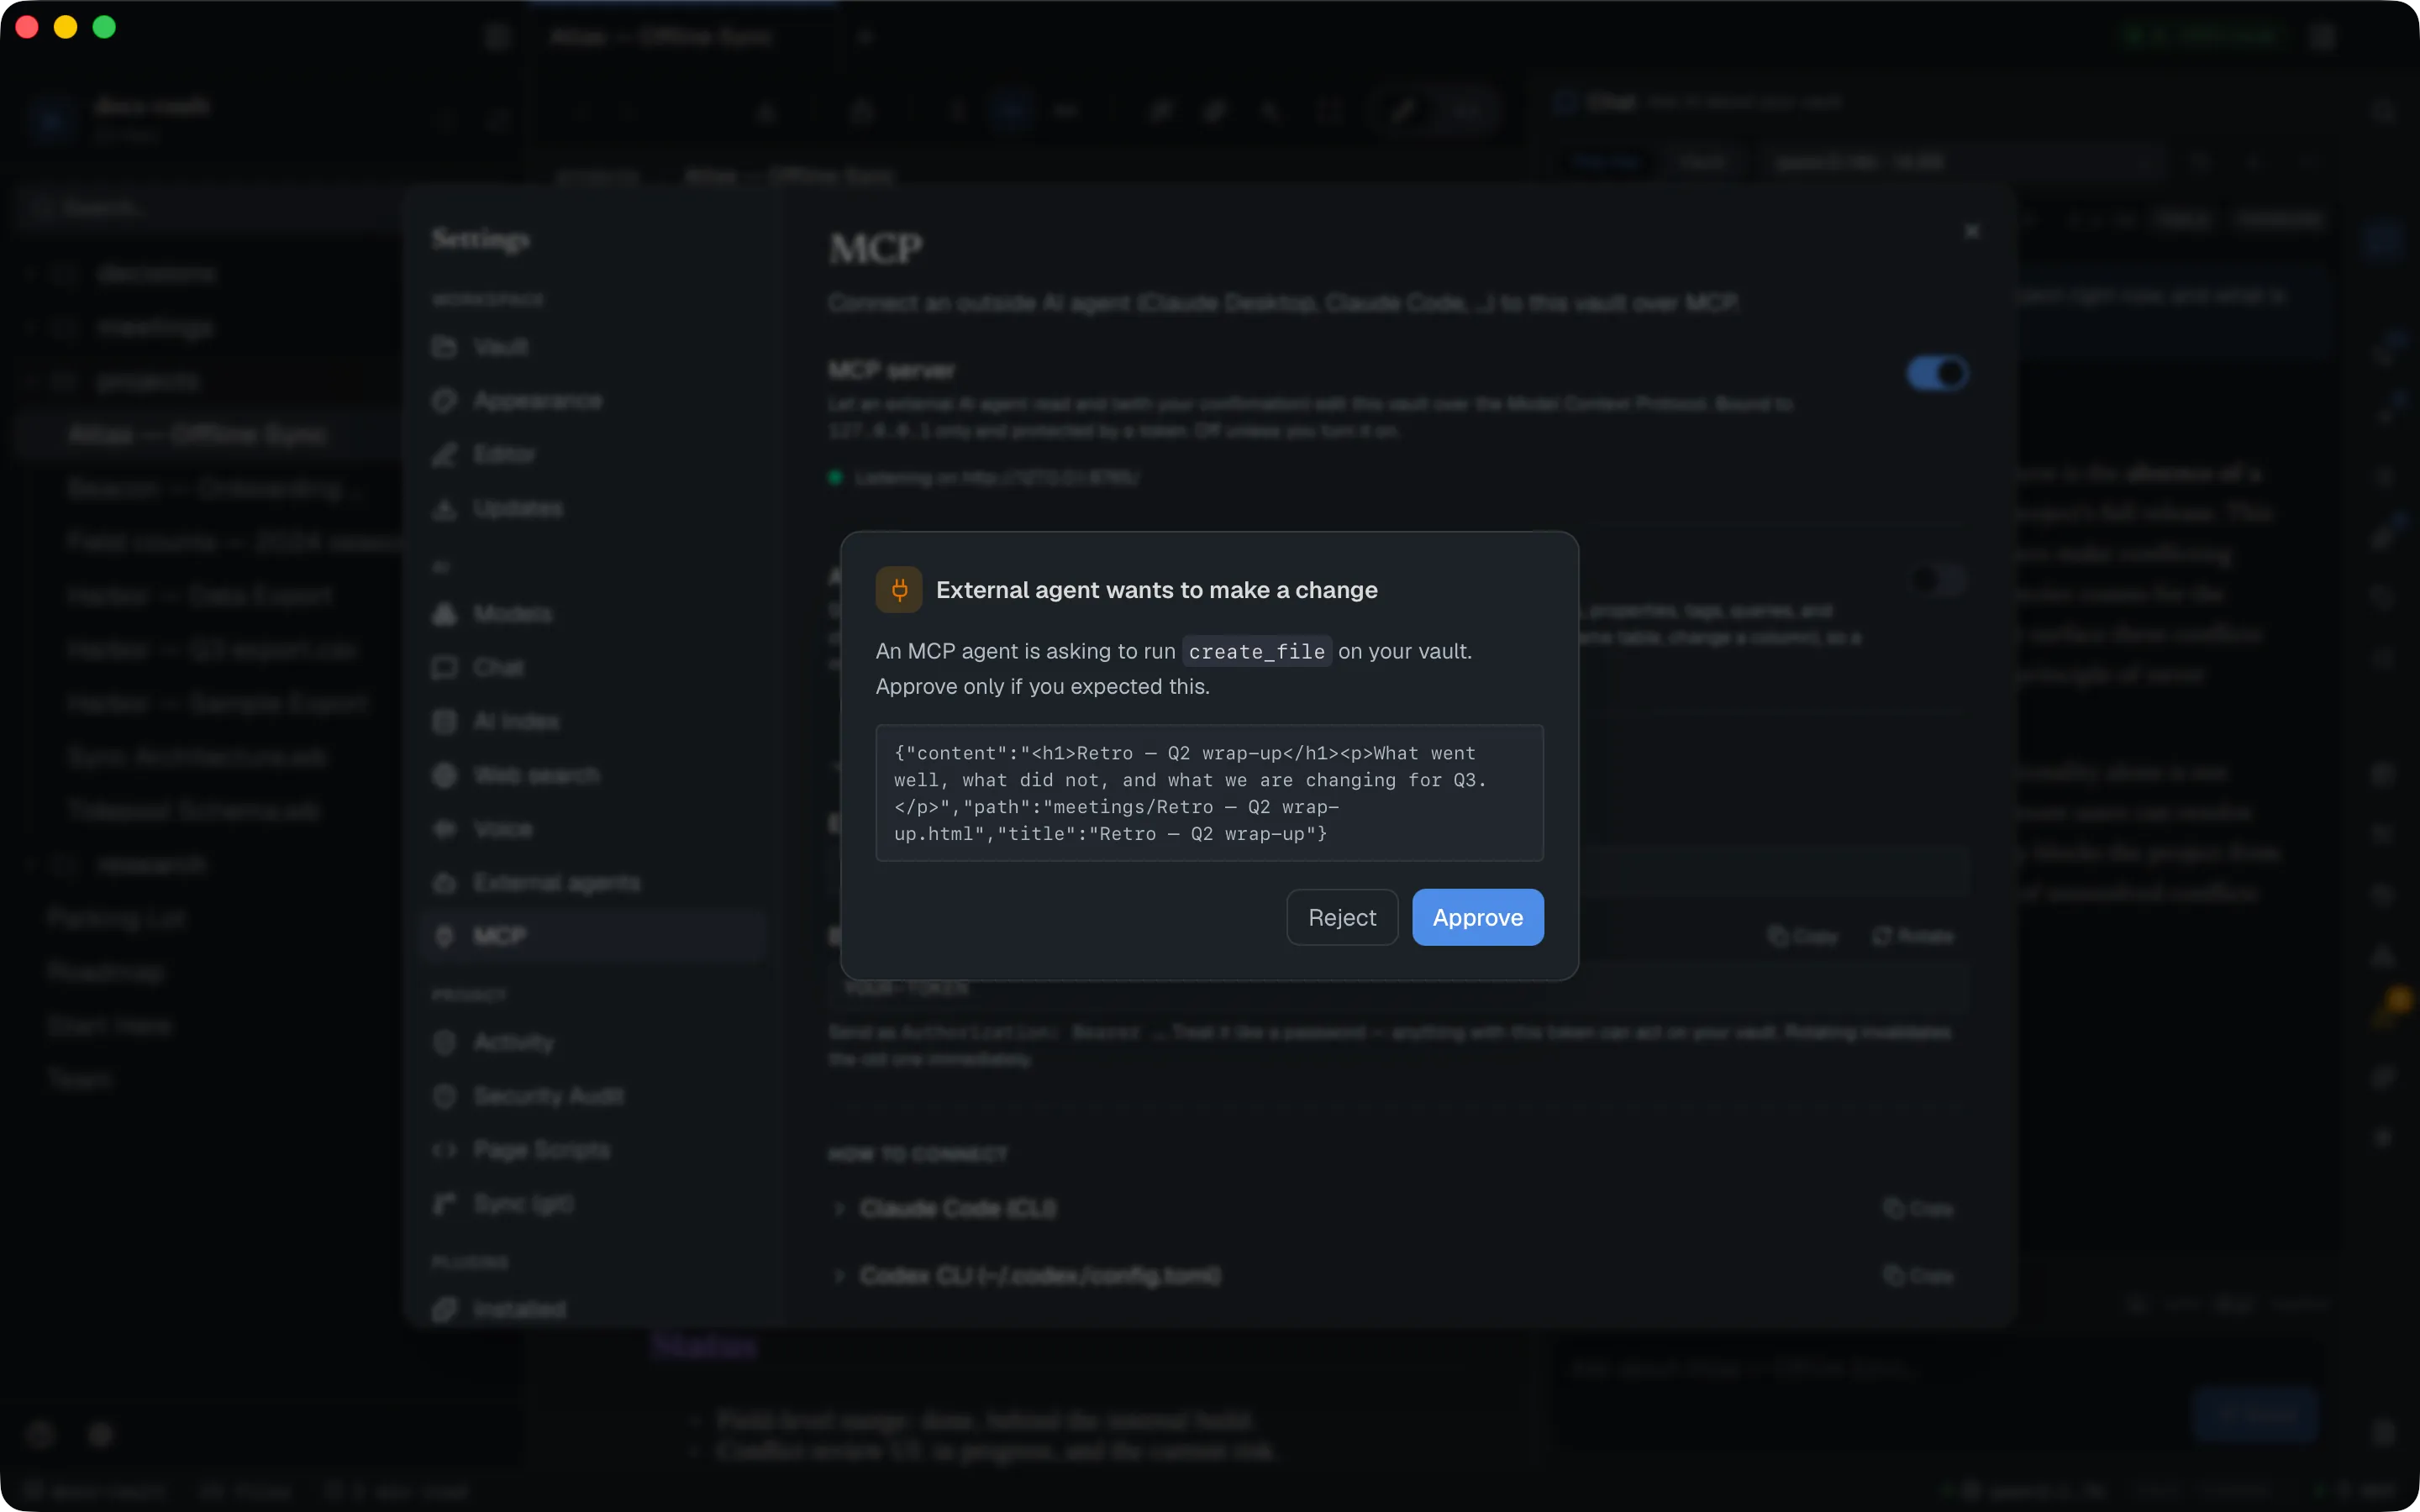Image resolution: width=2420 pixels, height=1512 pixels.
Task: Click the create_file code label
Action: [1256, 651]
